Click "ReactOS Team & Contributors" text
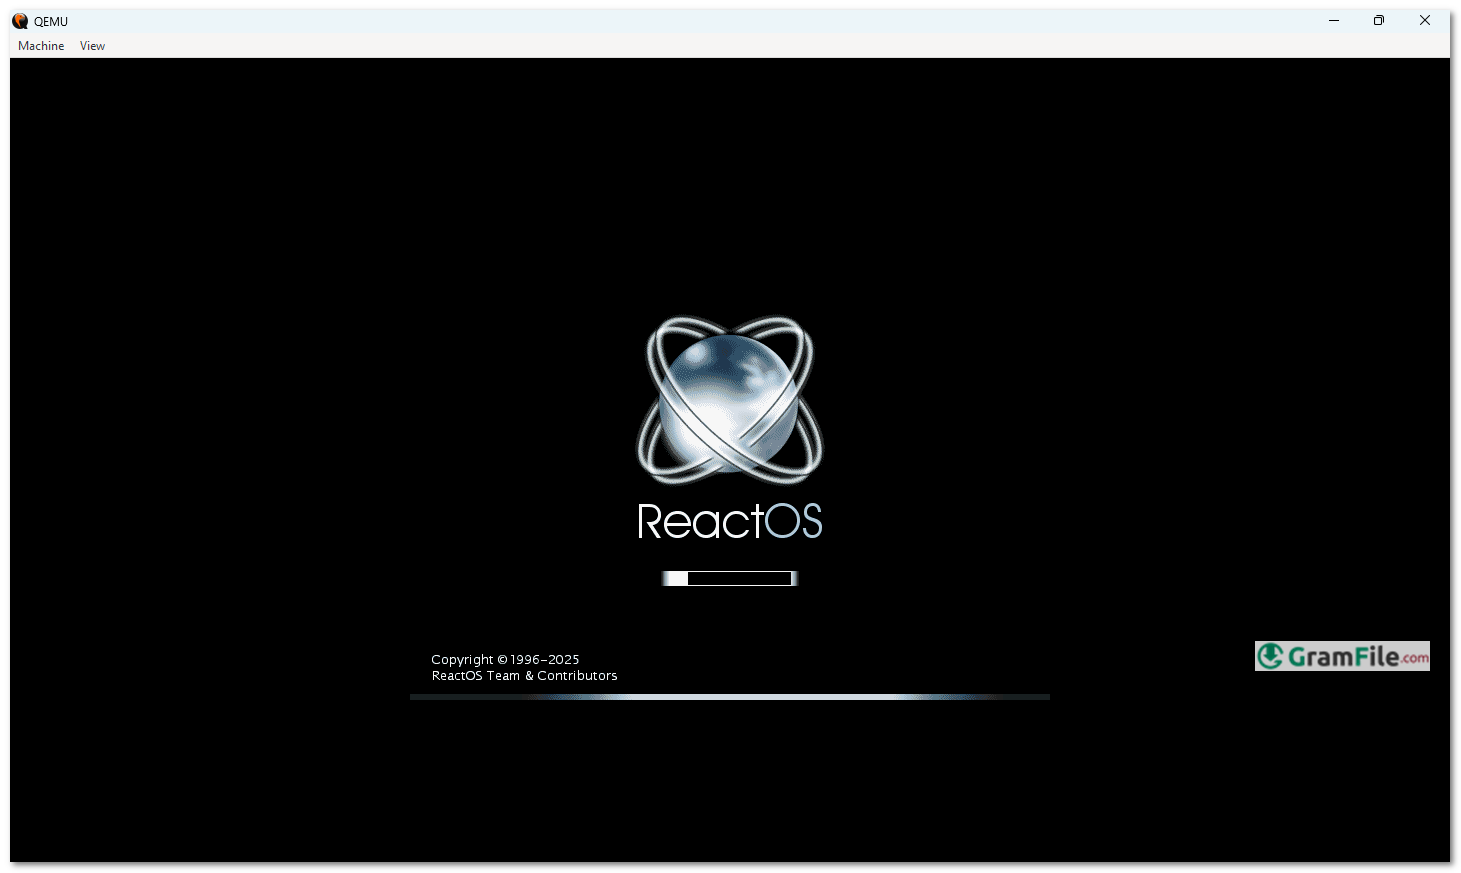Viewport: 1461px width, 873px height. 524,676
